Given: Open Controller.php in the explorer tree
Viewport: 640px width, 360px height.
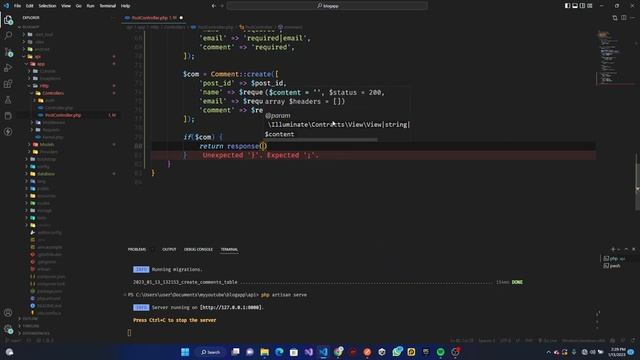Looking at the screenshot, I should click(x=59, y=108).
